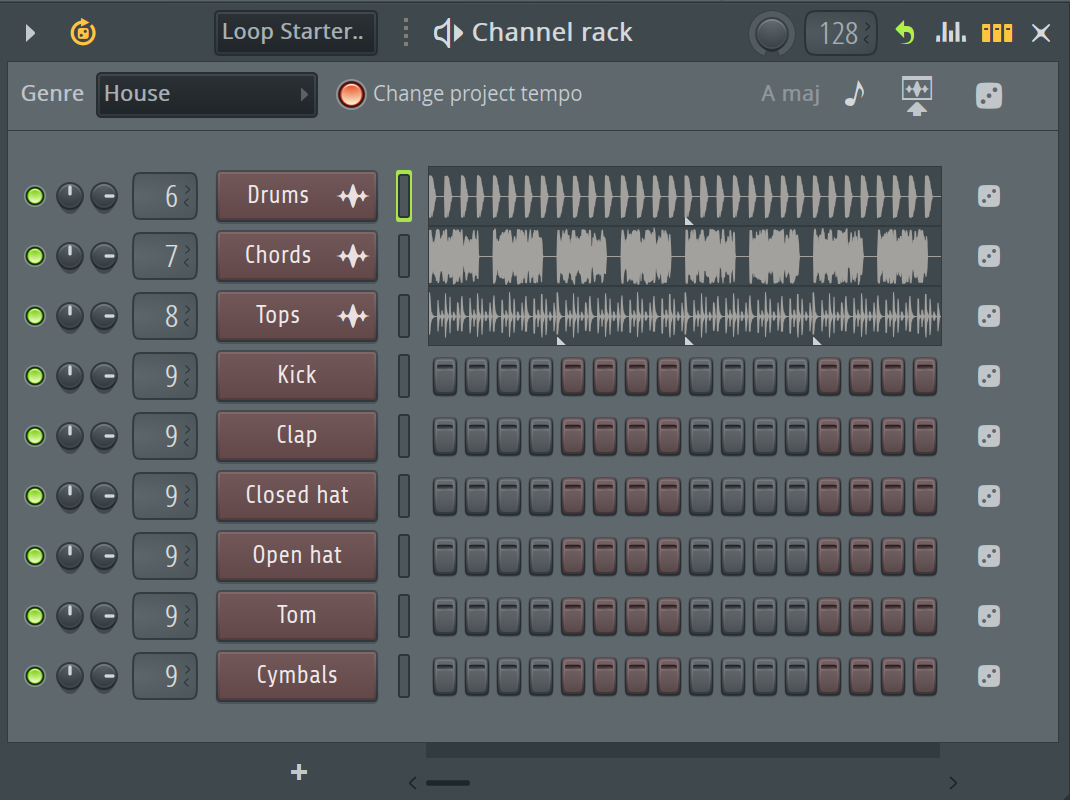Open the Kick channel button
The height and width of the screenshot is (800, 1070).
[297, 375]
